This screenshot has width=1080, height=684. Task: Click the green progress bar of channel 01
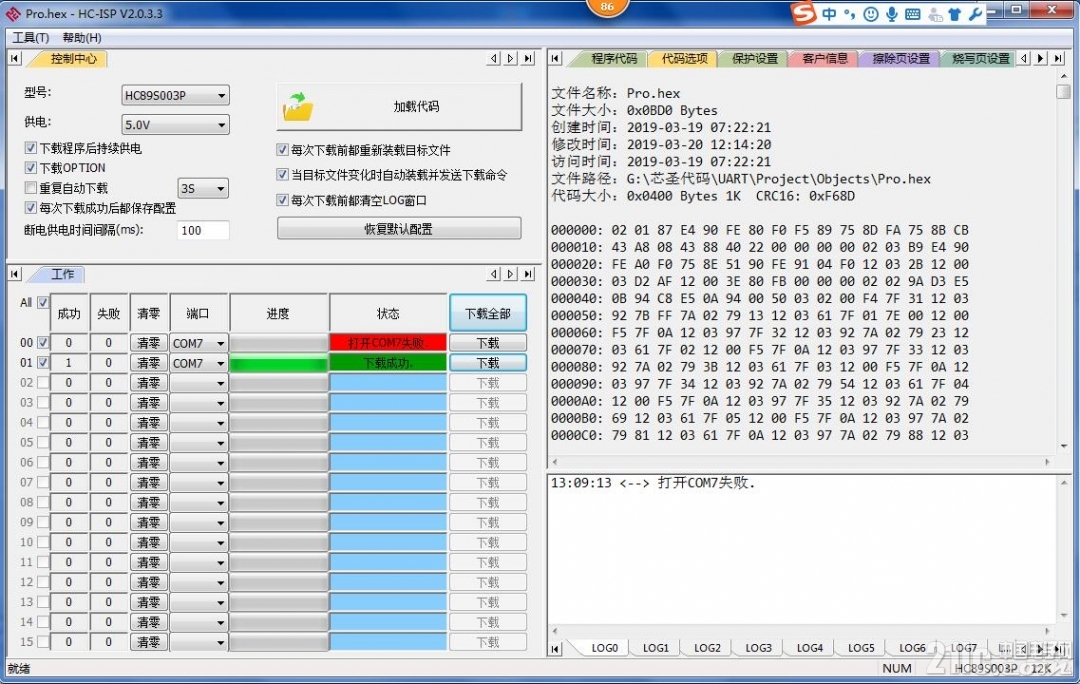[278, 363]
